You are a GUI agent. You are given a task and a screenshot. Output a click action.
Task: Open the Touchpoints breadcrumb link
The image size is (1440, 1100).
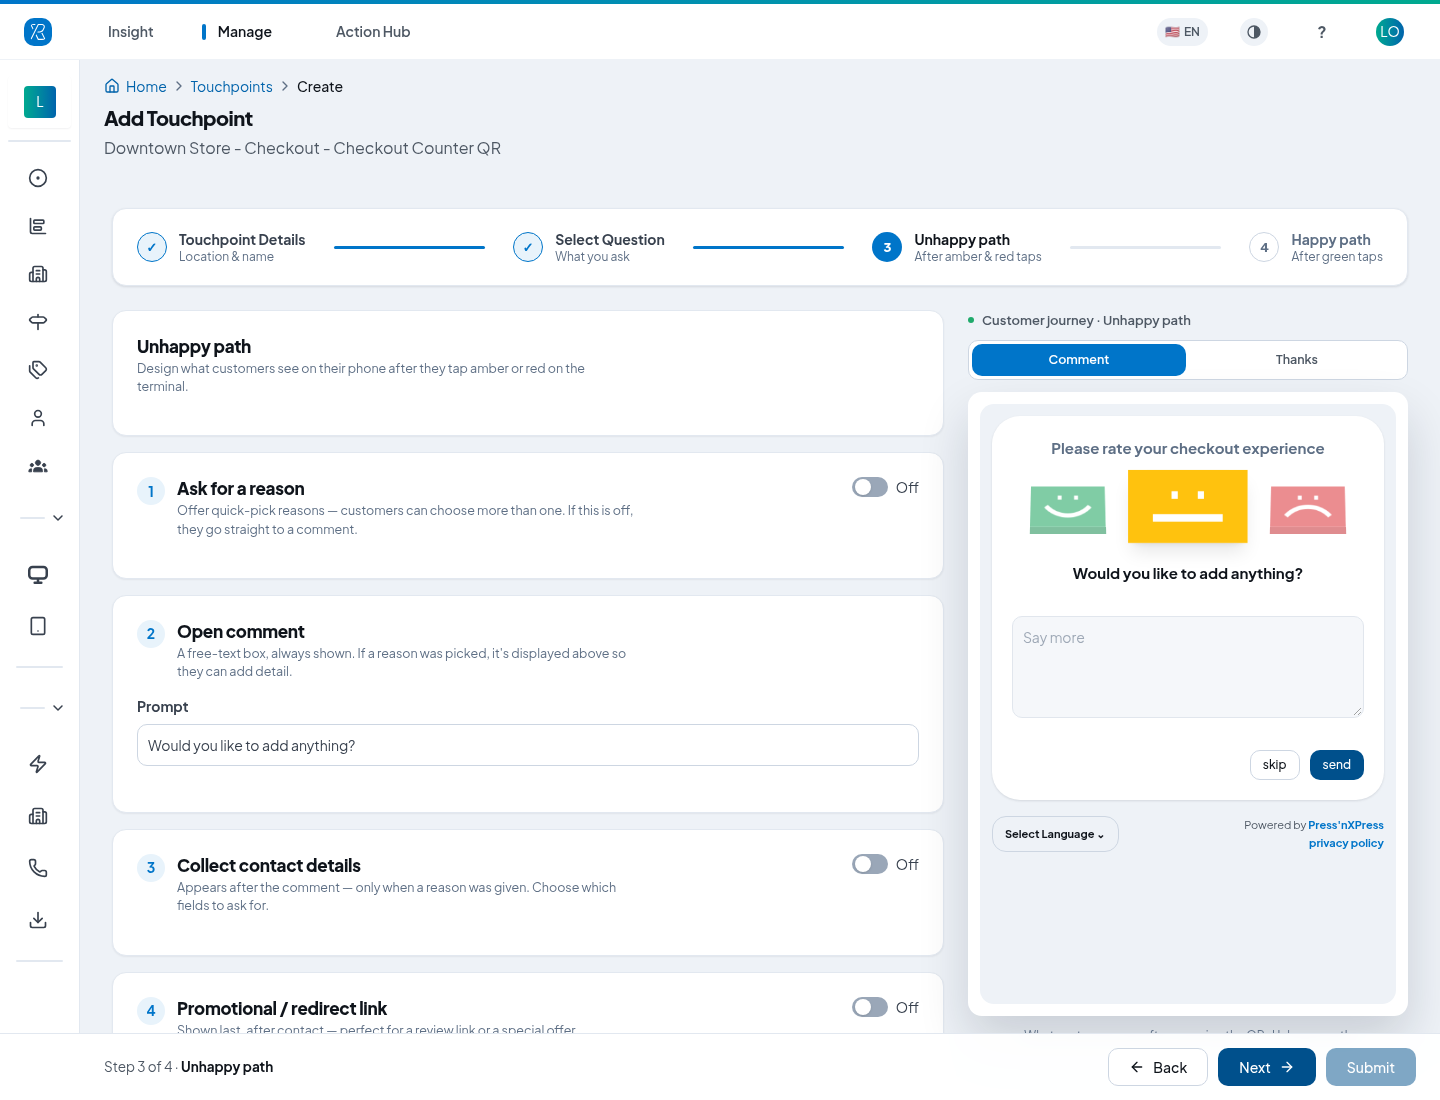(x=231, y=87)
